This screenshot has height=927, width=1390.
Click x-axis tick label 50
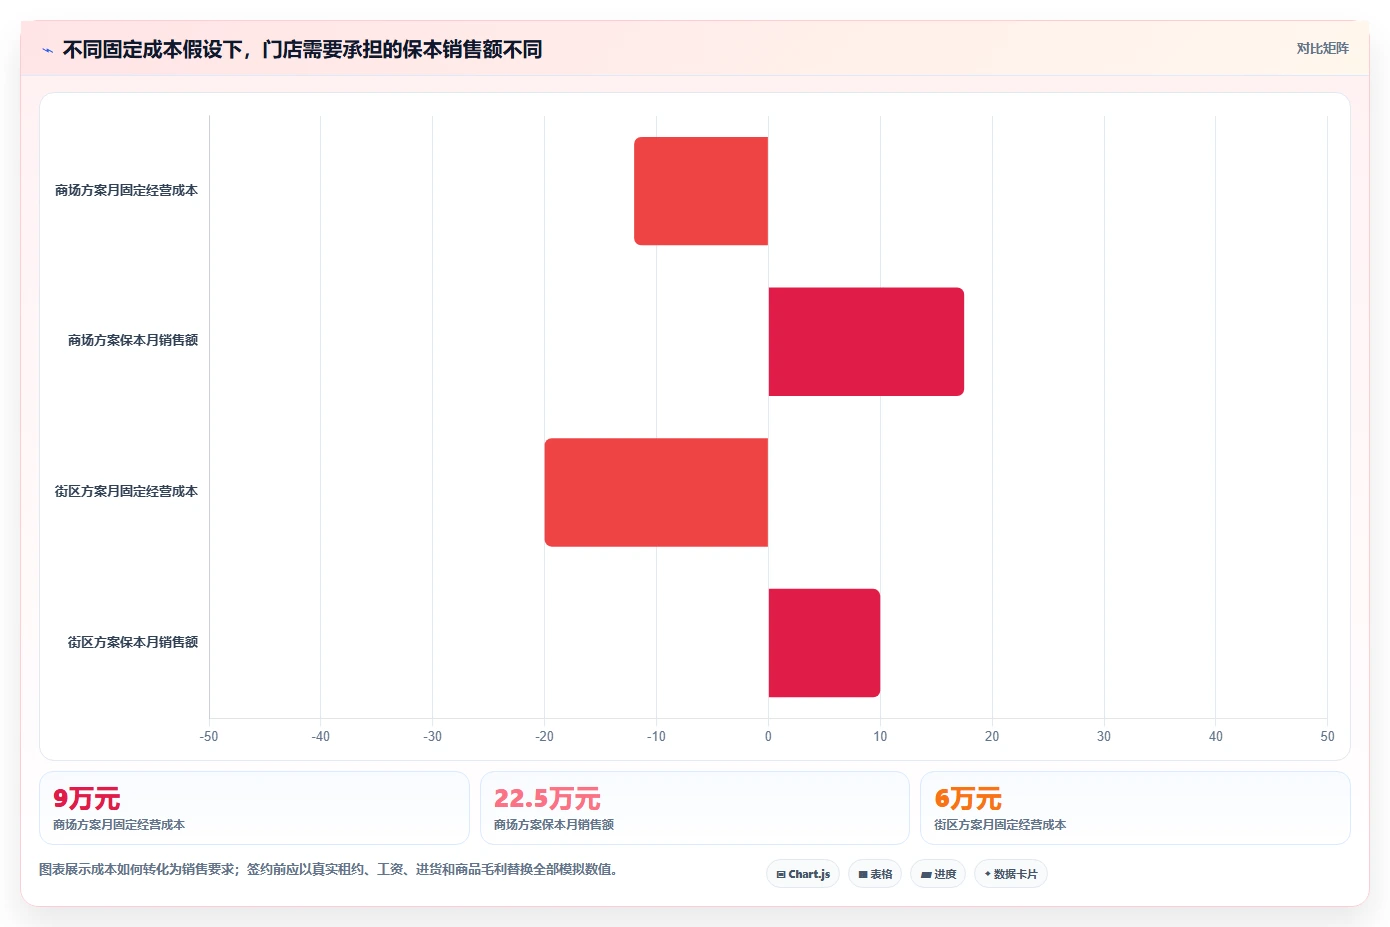[1327, 736]
